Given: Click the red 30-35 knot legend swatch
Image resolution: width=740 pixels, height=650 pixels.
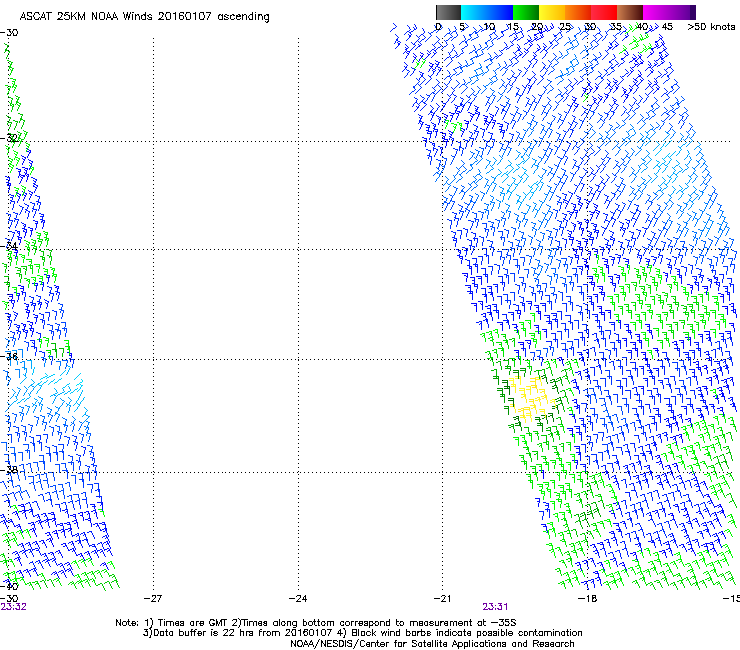Looking at the screenshot, I should coord(604,12).
